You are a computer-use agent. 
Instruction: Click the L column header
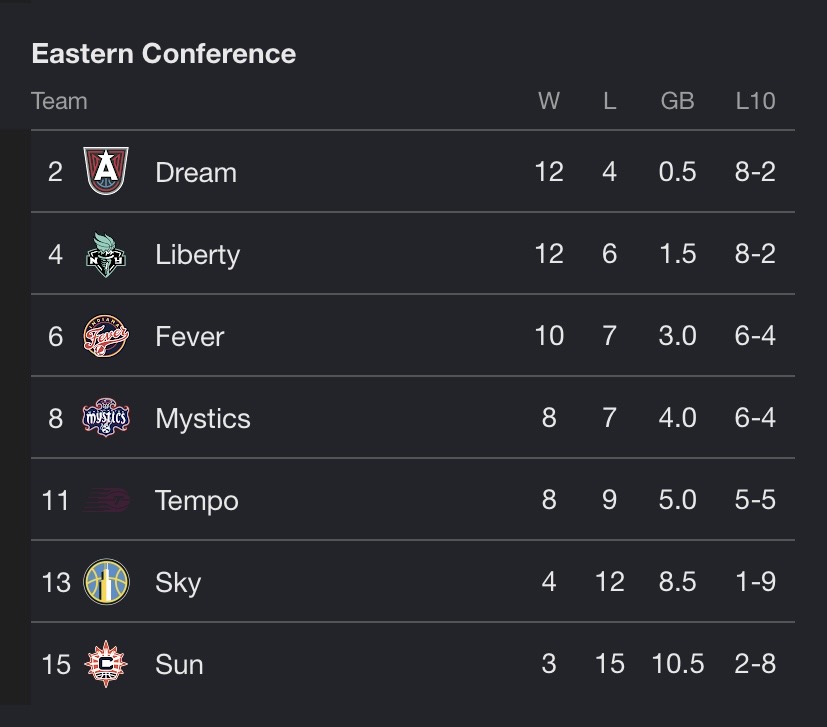tap(610, 101)
